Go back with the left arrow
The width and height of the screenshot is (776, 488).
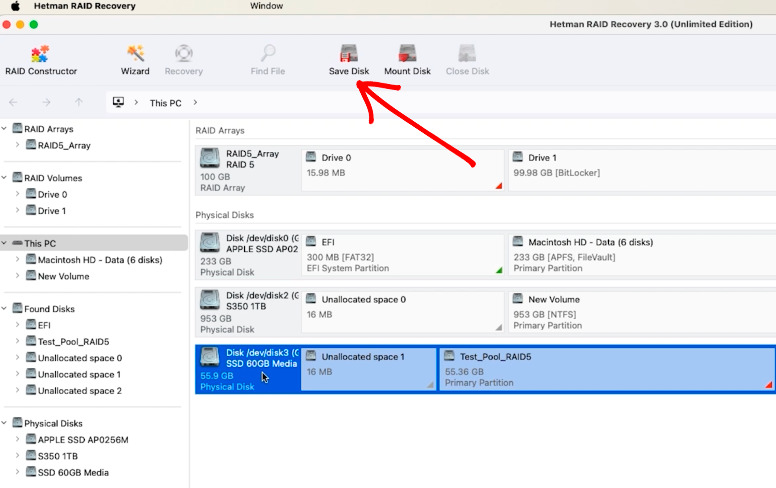[x=13, y=102]
